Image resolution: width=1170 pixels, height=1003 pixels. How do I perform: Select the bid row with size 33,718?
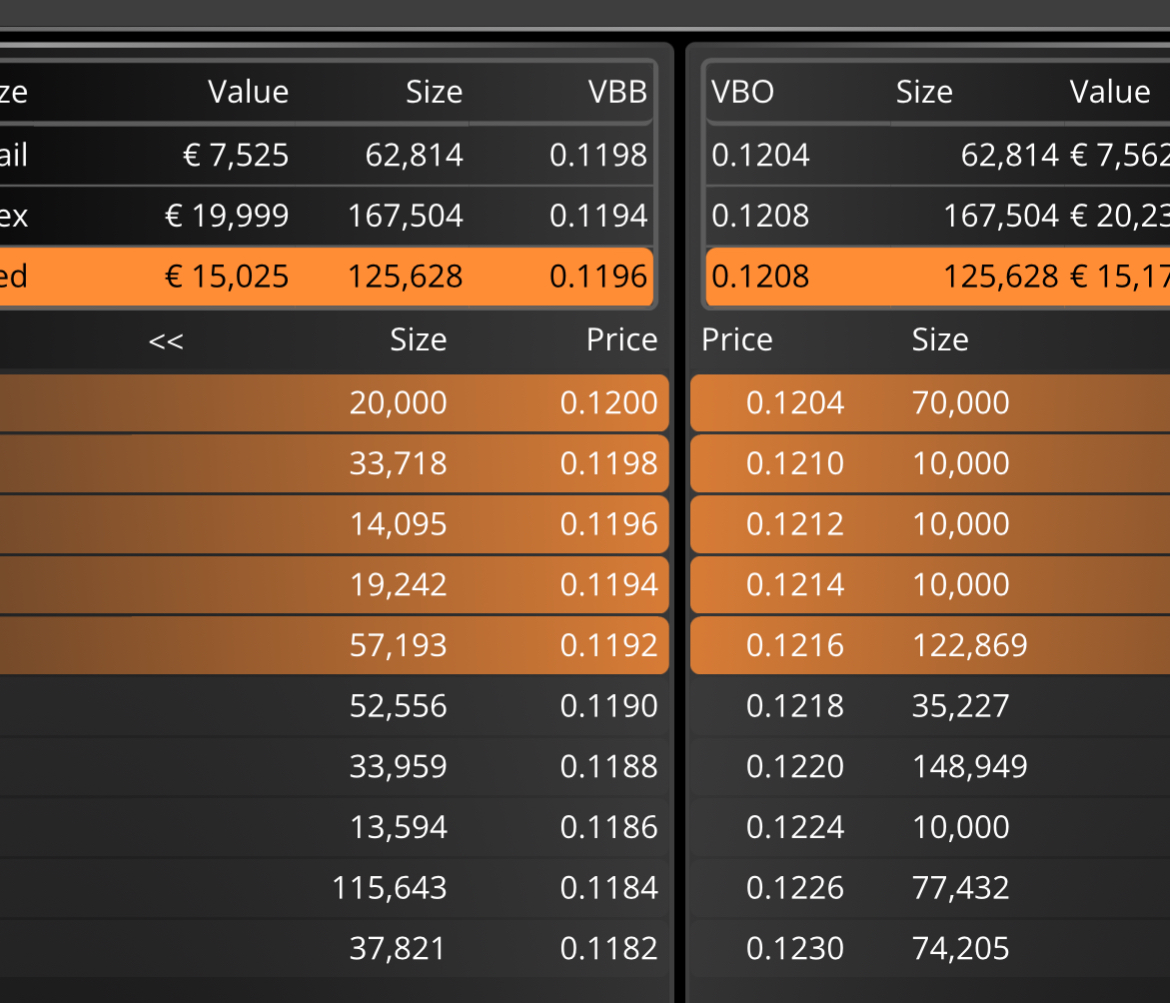coord(334,463)
